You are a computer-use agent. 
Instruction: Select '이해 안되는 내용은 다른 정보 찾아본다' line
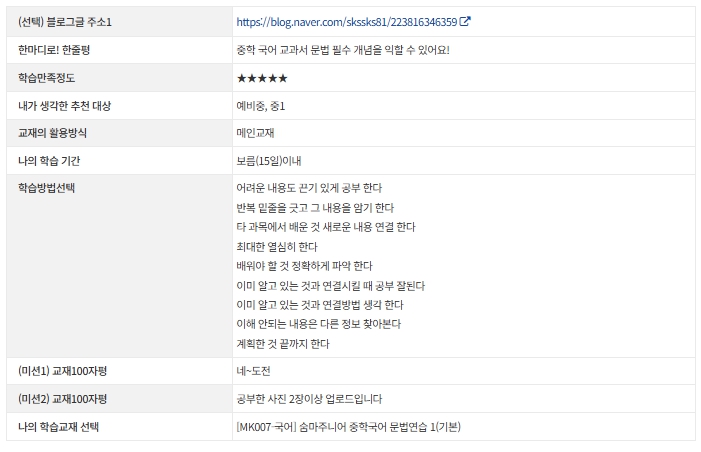(x=317, y=324)
